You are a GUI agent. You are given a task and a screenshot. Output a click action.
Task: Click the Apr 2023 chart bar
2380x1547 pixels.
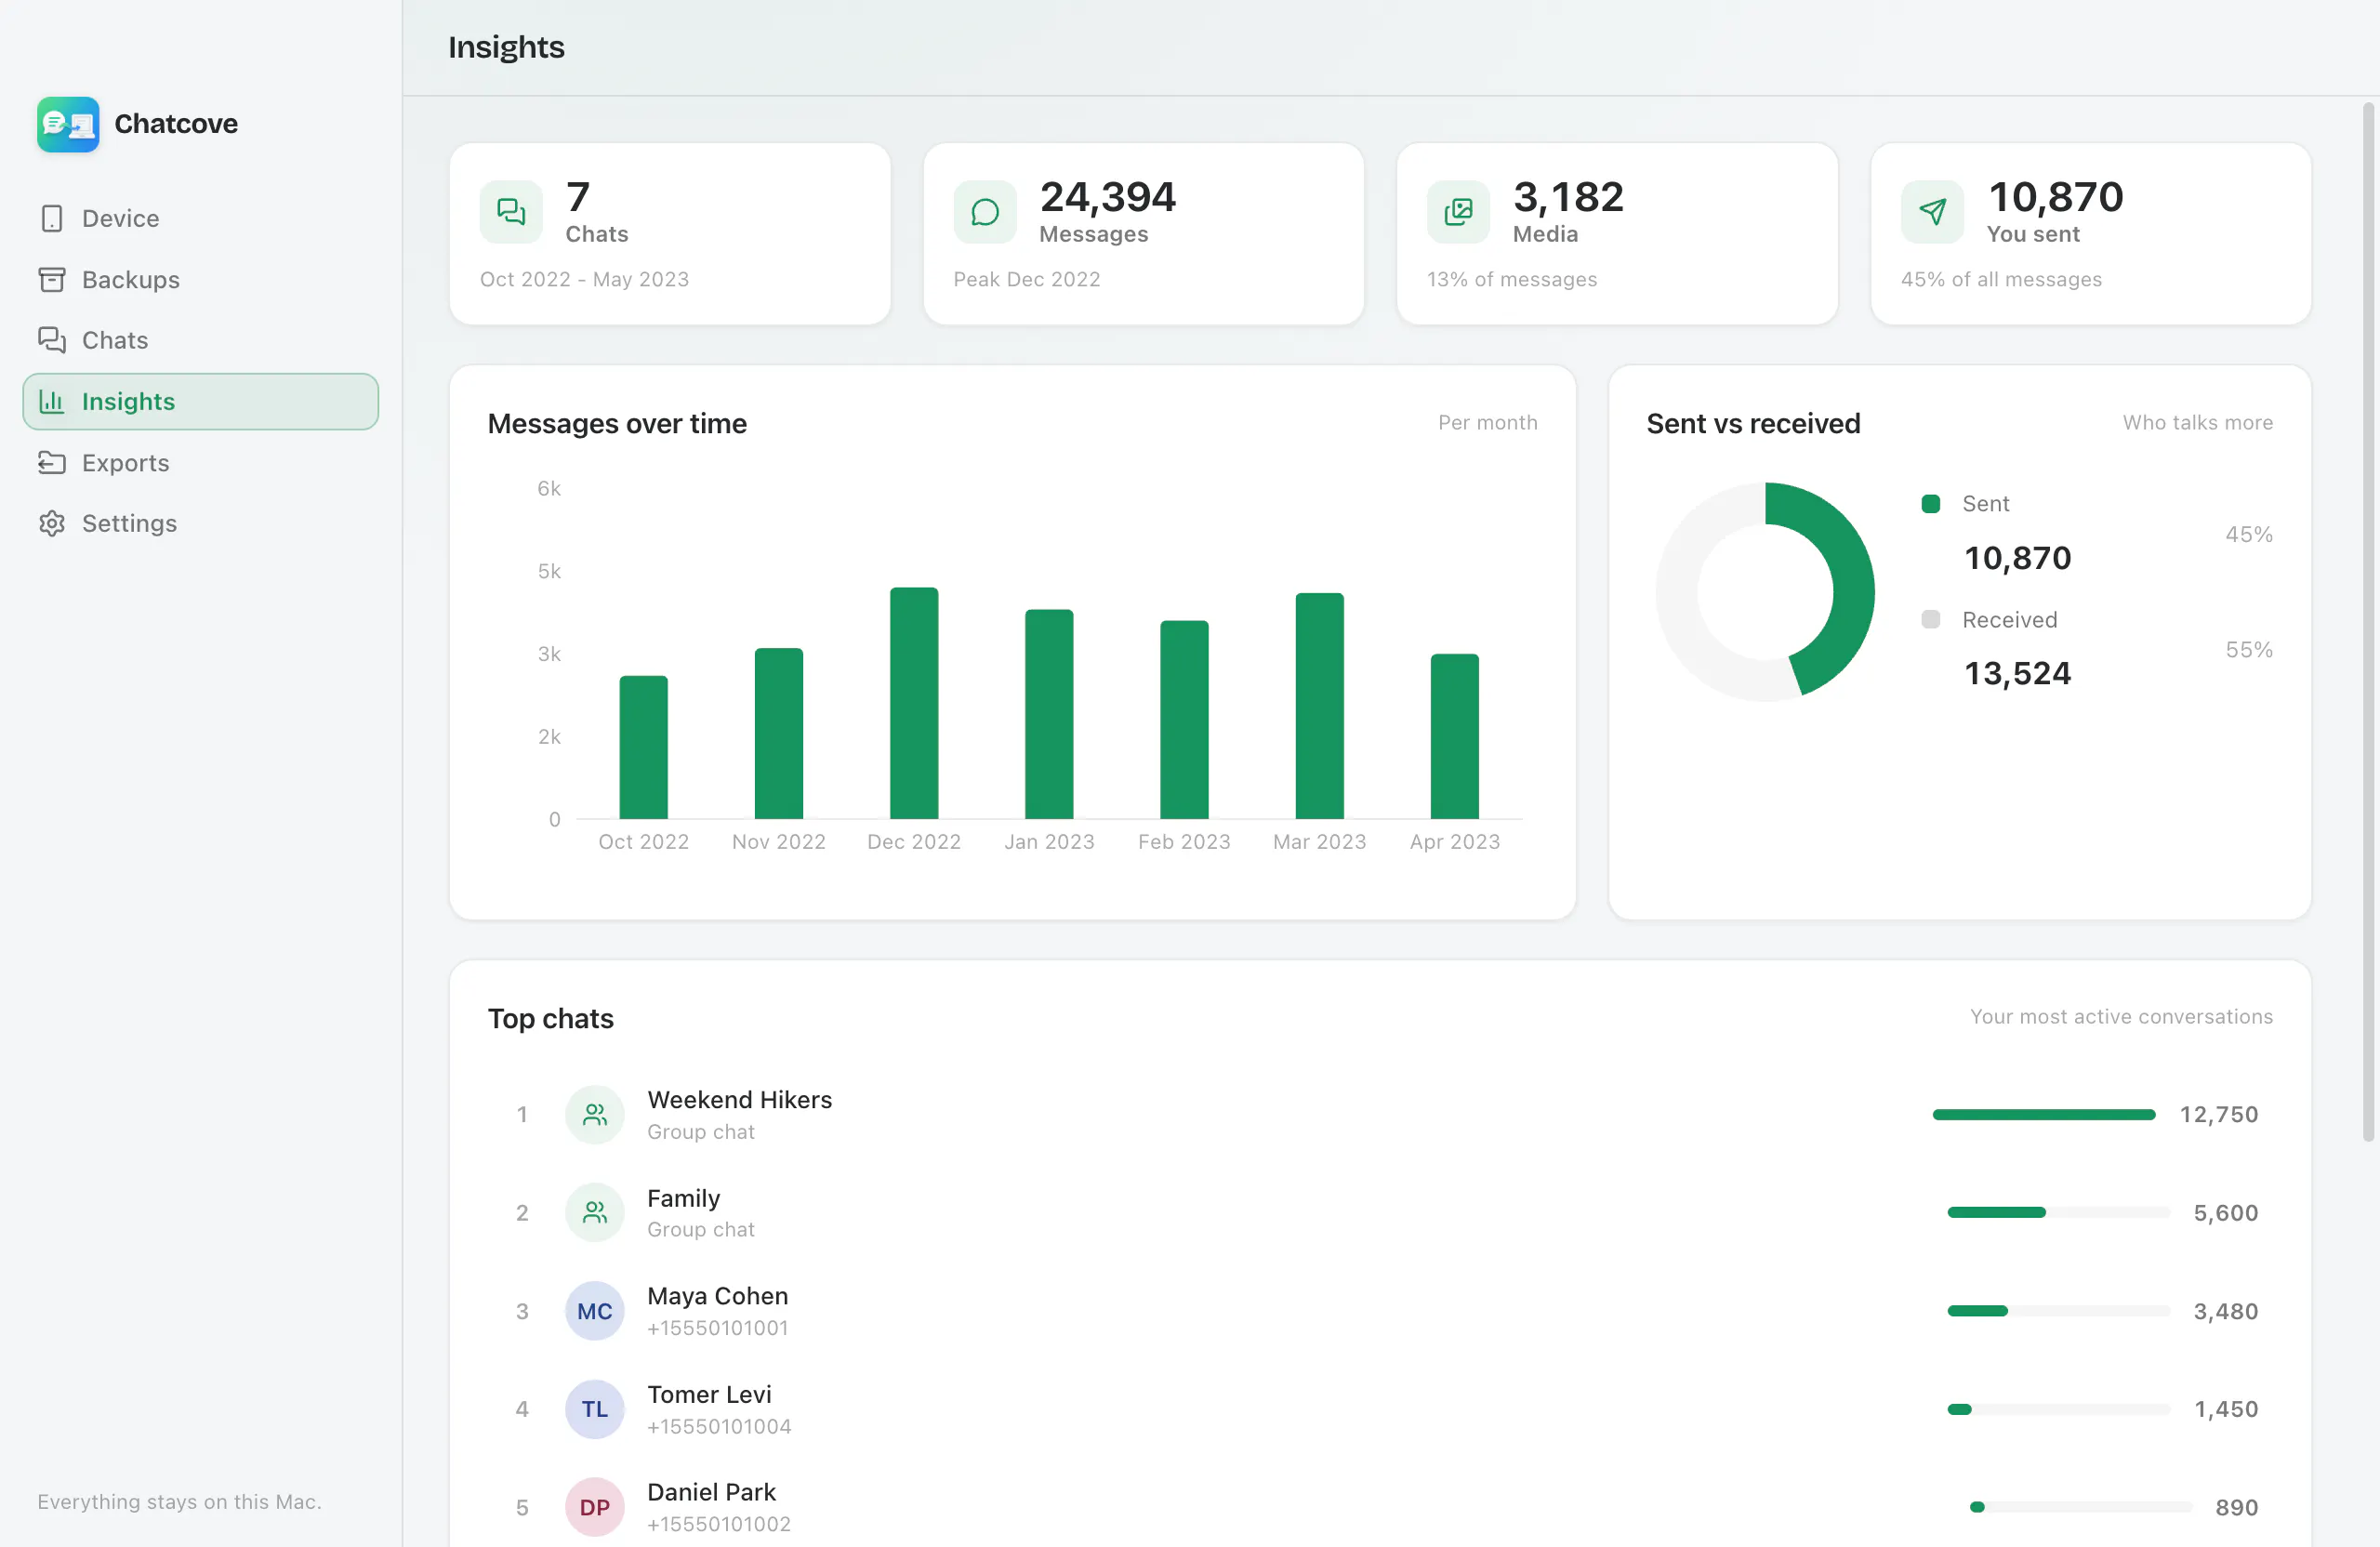pyautogui.click(x=1455, y=736)
